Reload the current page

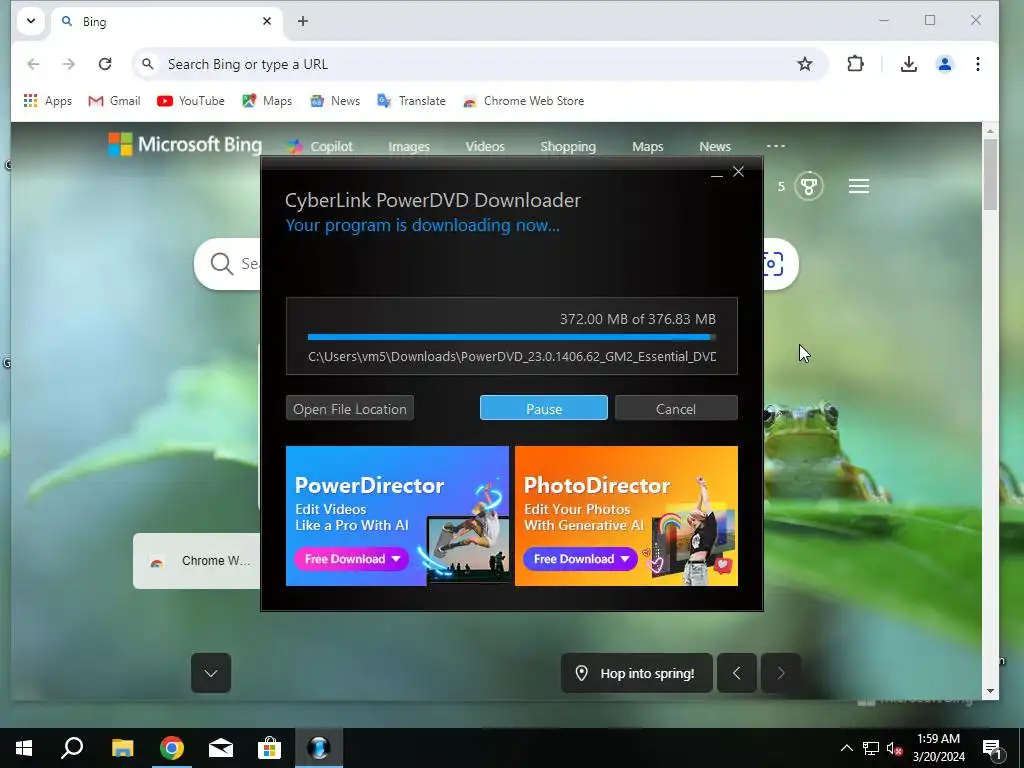(x=104, y=64)
